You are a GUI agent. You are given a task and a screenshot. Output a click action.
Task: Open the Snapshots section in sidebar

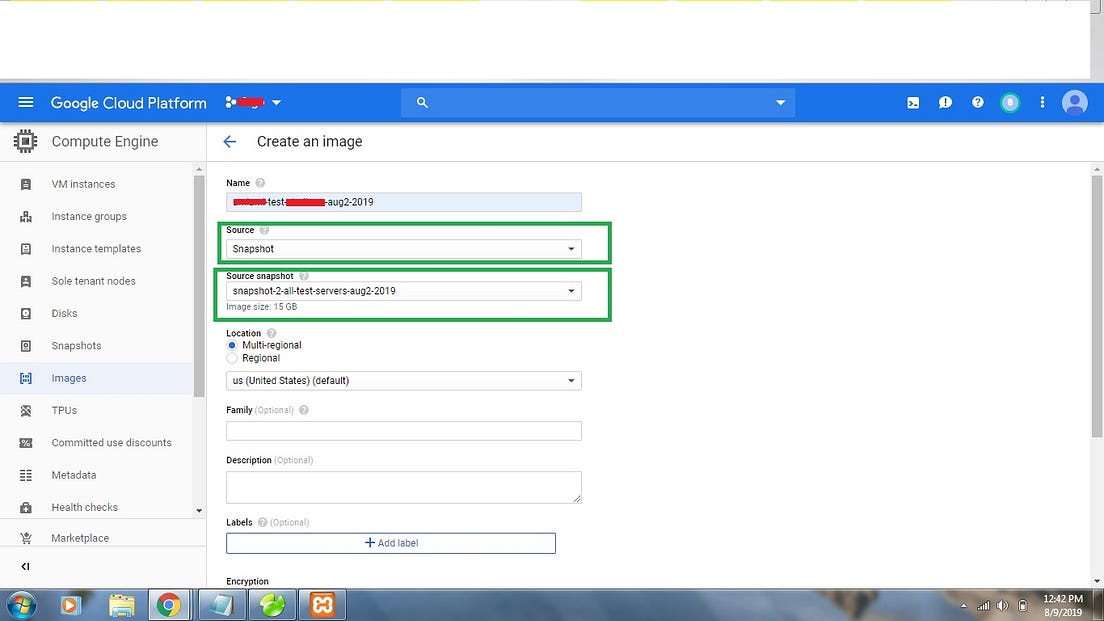point(76,345)
